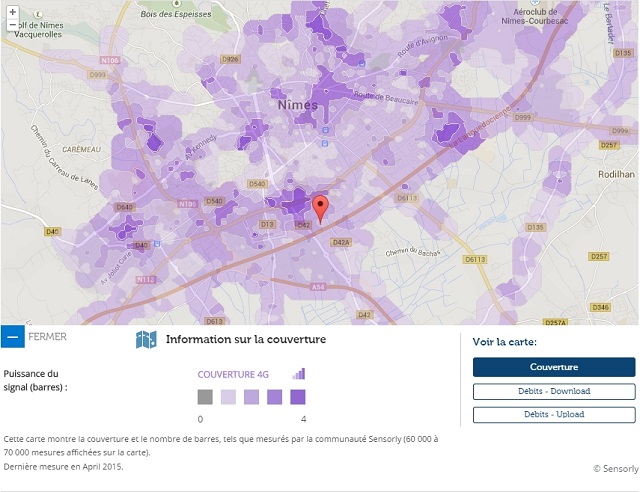Click the Information sur la couverture heading
The image size is (640, 492).
point(245,340)
